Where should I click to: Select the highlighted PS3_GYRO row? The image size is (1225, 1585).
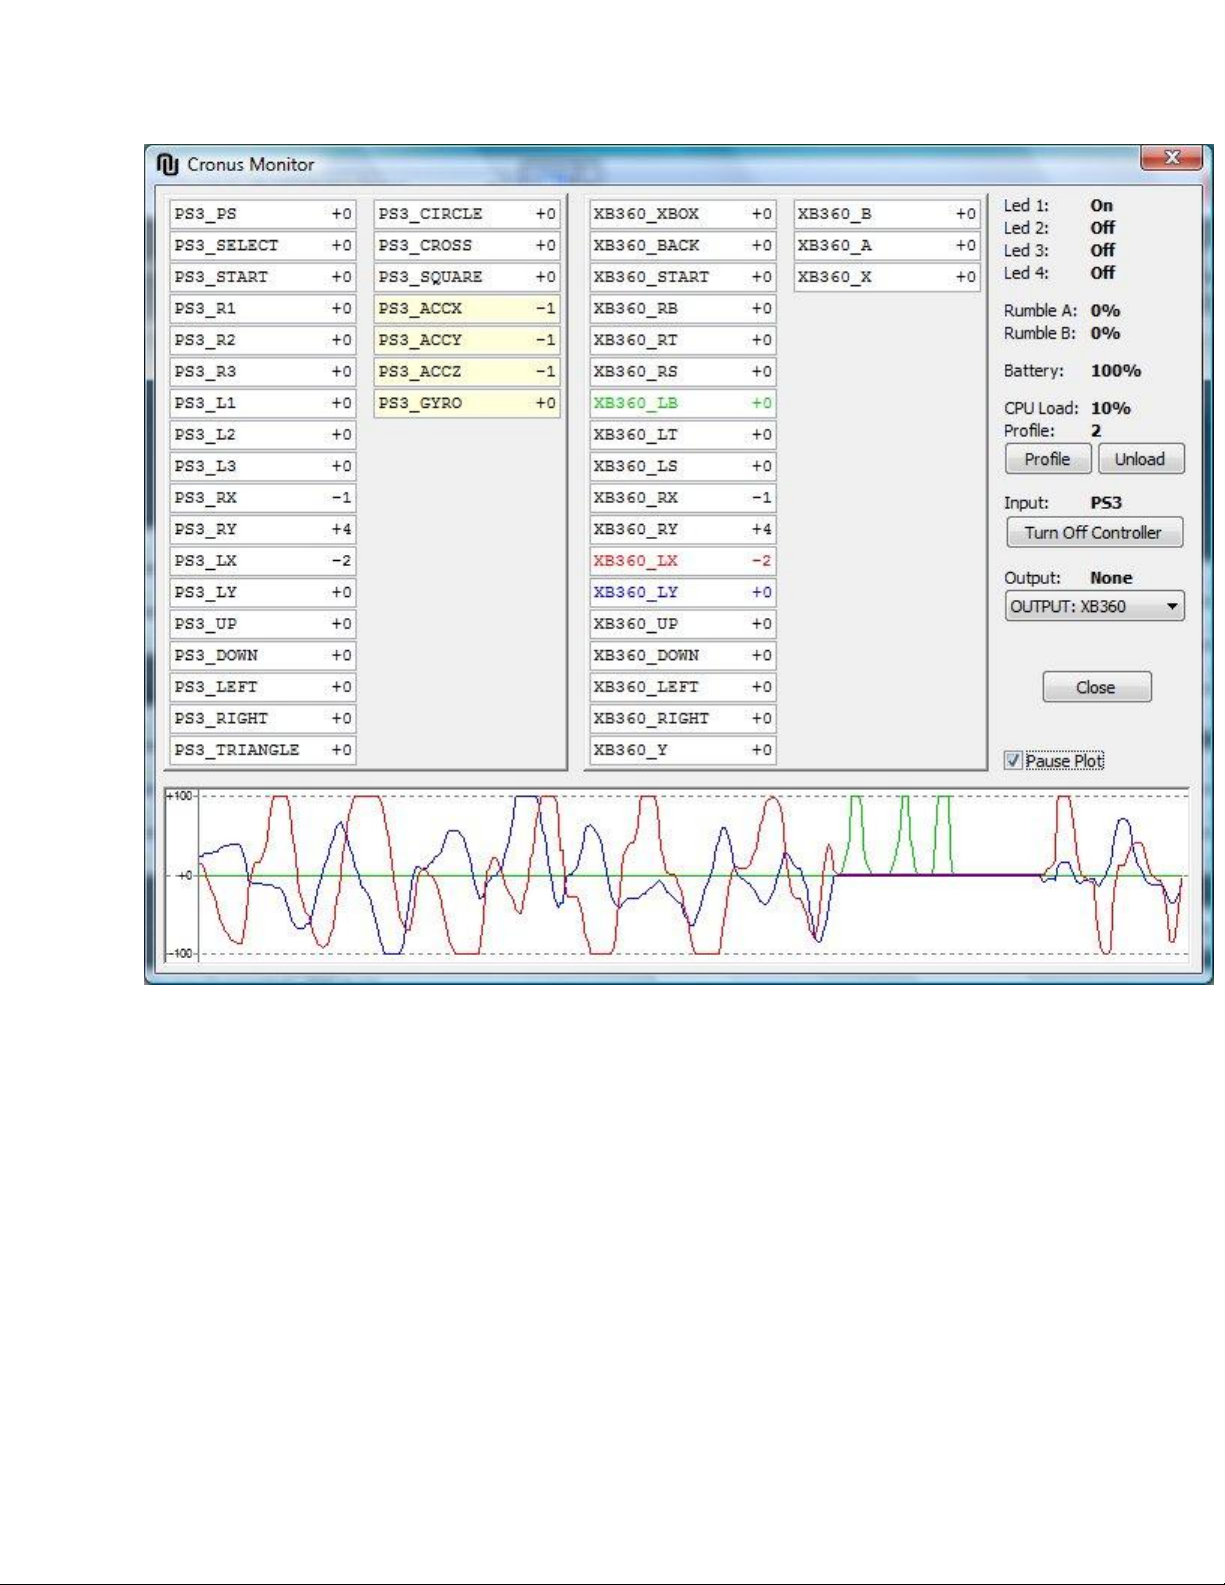[467, 403]
